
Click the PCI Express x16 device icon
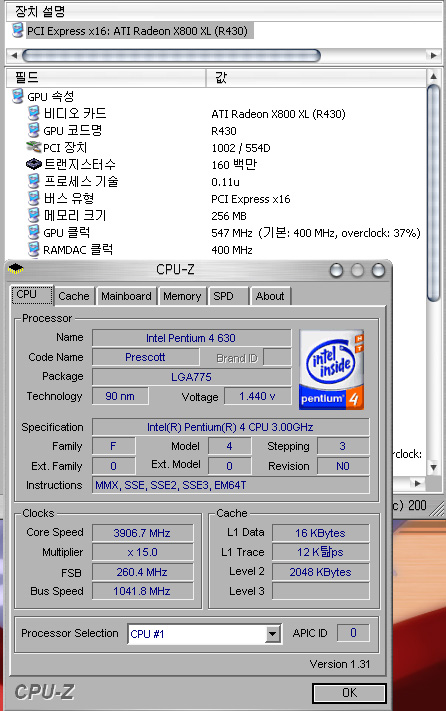coord(18,31)
